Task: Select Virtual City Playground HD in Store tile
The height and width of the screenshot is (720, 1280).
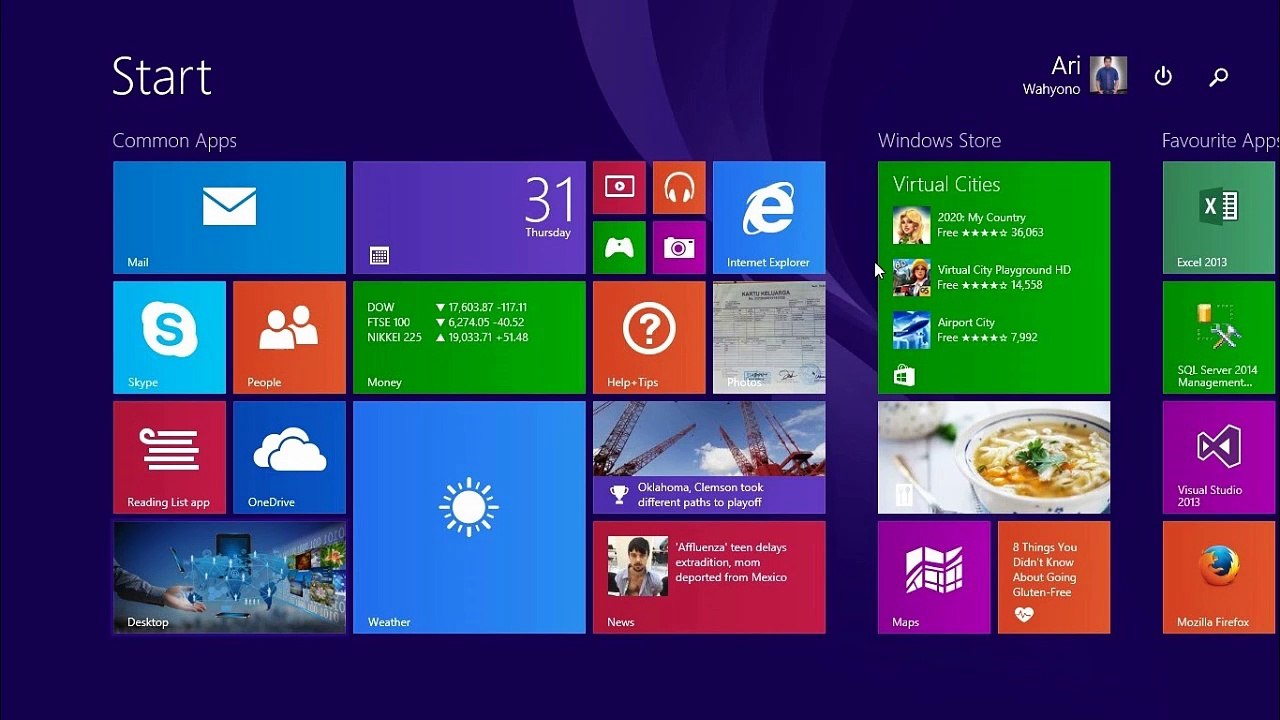Action: tap(982, 277)
